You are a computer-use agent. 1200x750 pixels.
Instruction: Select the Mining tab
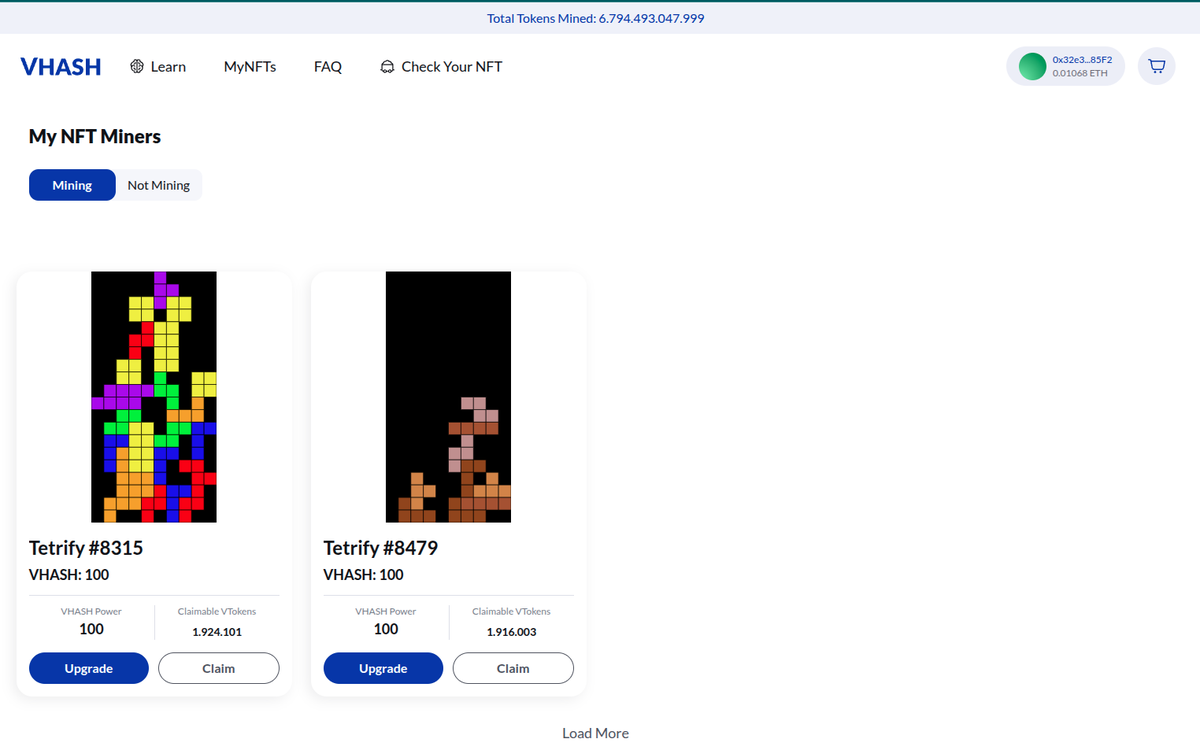[x=72, y=185]
